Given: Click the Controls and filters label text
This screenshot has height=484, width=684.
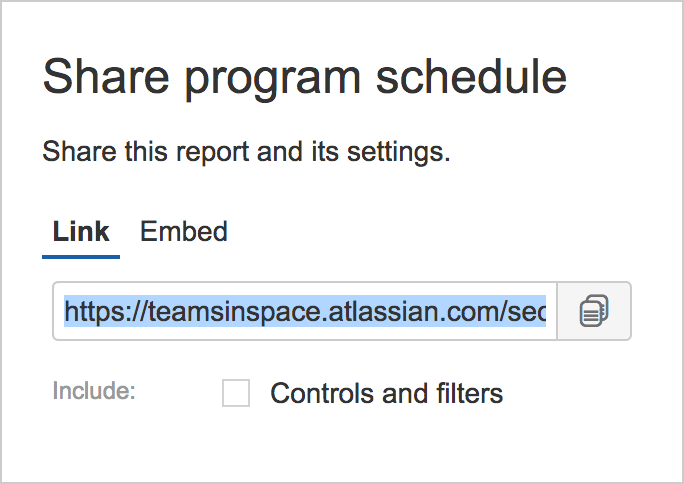Looking at the screenshot, I should pos(386,393).
